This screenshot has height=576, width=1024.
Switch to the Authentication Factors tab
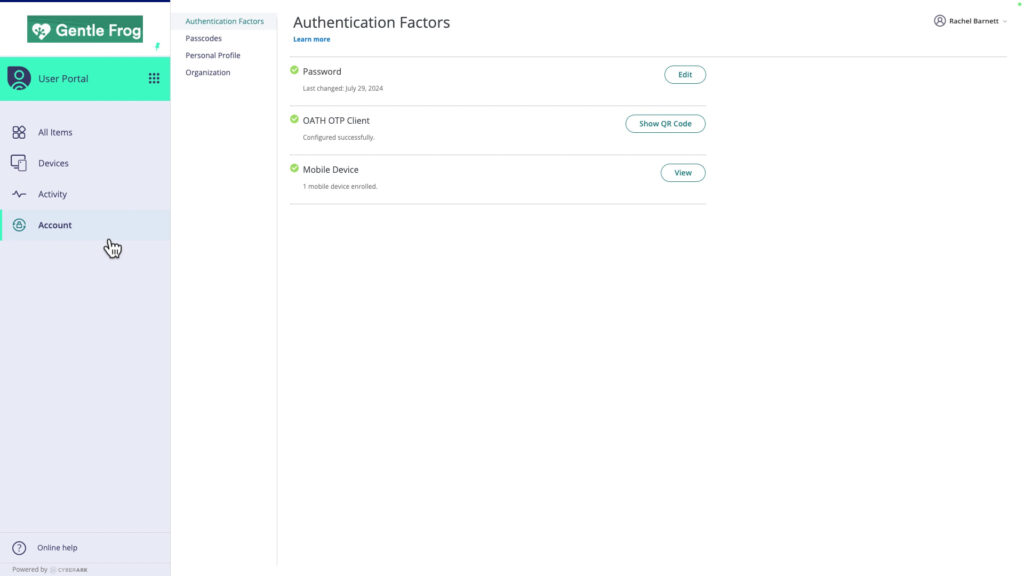click(x=225, y=20)
